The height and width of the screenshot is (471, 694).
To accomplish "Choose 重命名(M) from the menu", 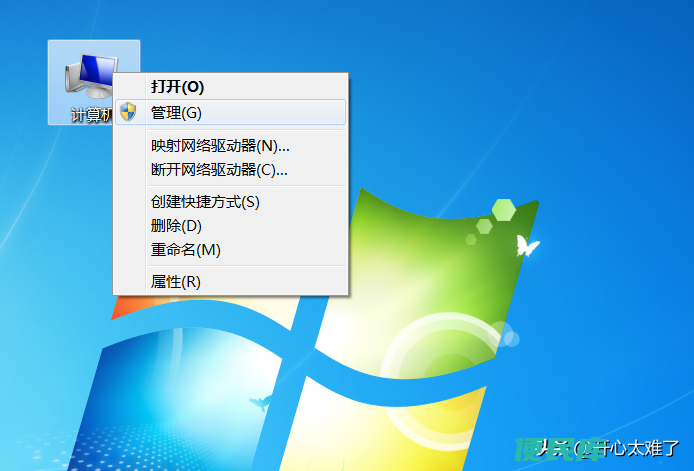I will coord(230,250).
